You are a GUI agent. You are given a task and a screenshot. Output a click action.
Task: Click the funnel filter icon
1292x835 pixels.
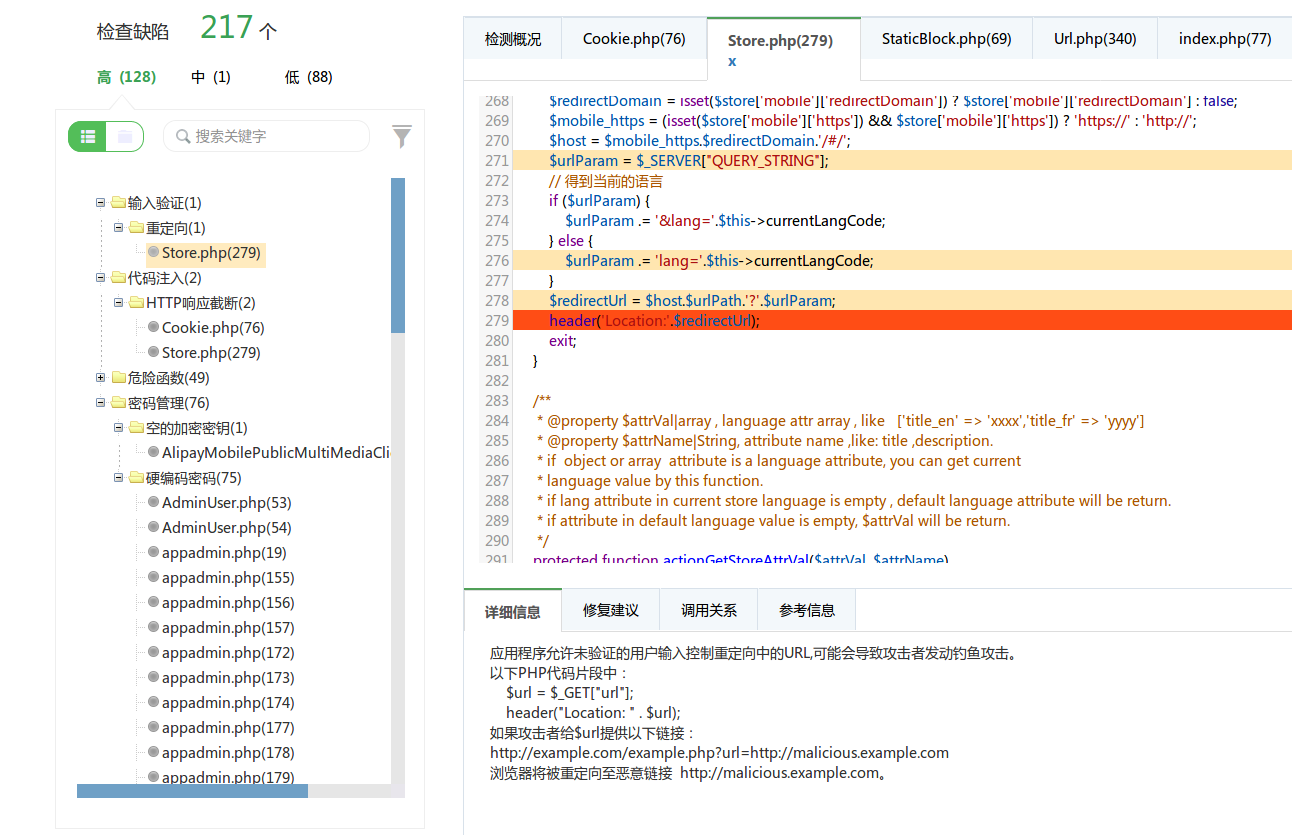point(401,137)
